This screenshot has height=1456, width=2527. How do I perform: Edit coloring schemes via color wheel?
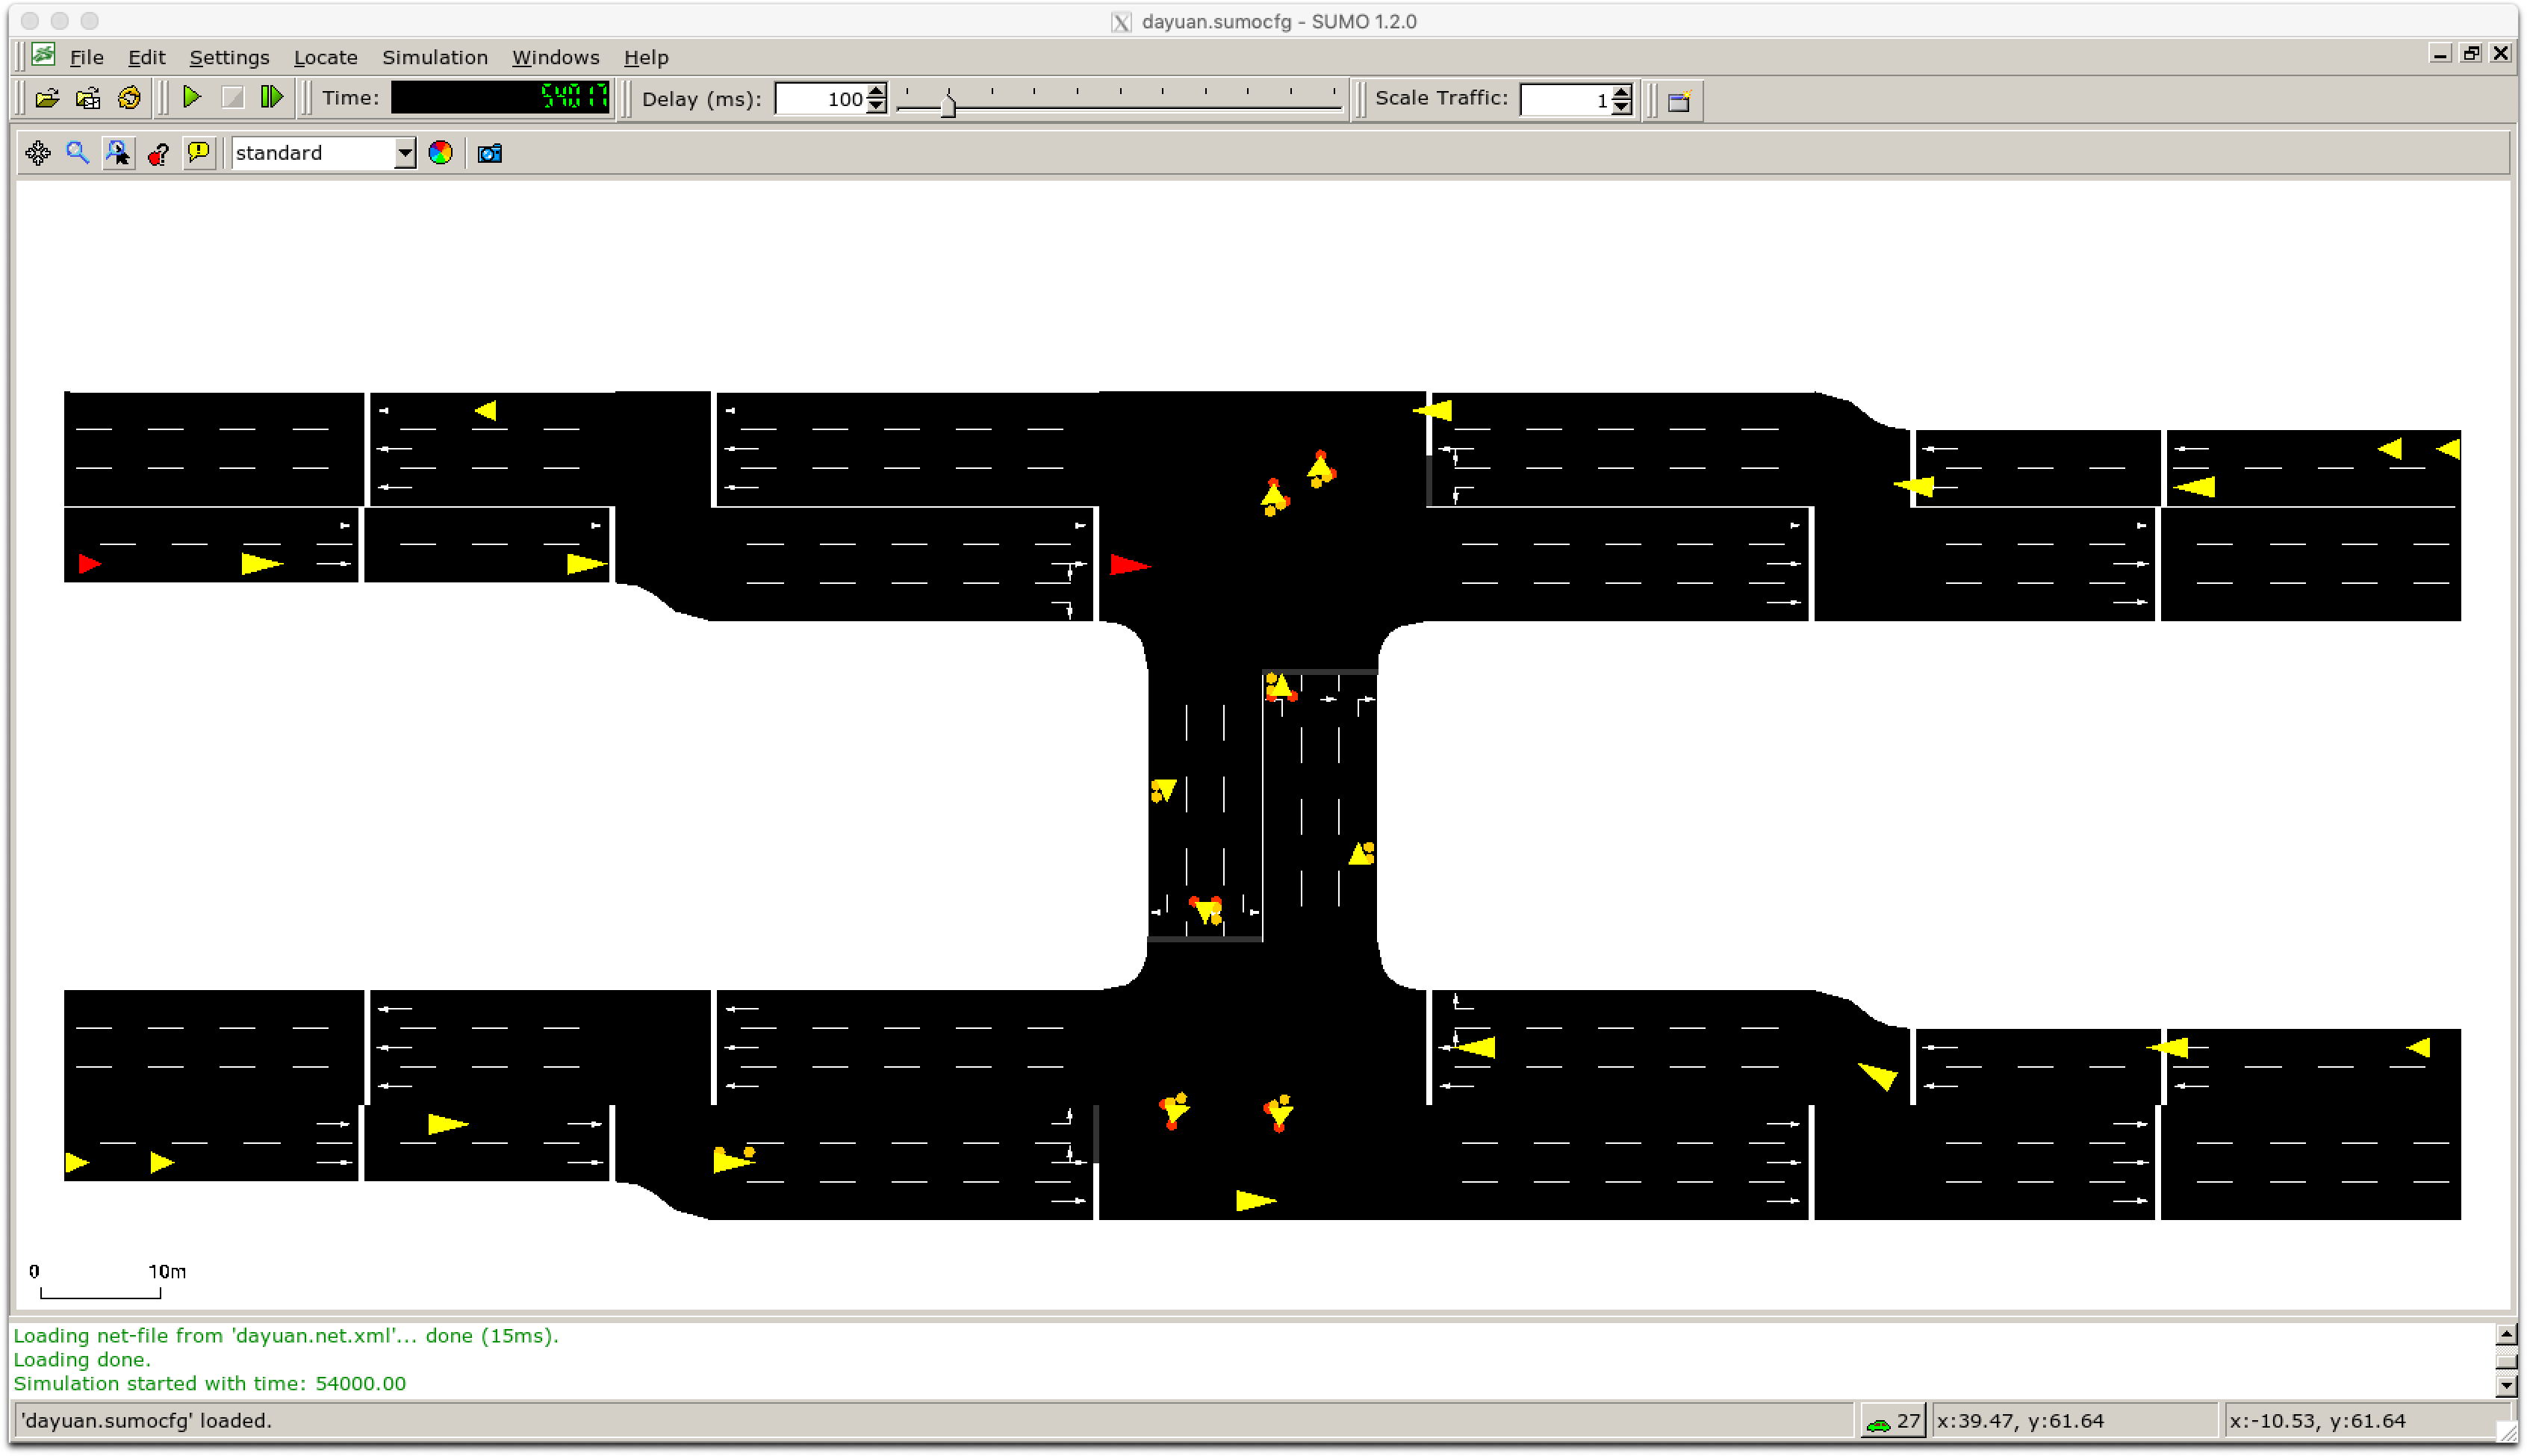click(440, 153)
